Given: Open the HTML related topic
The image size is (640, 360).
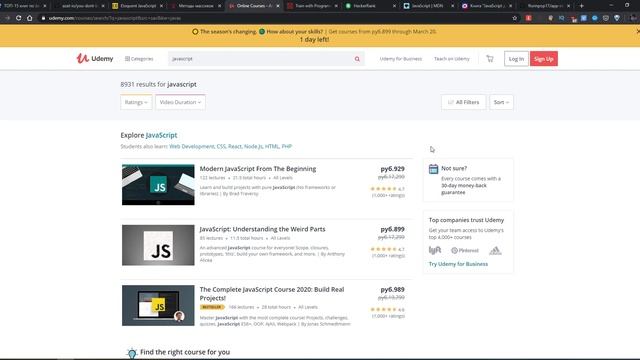Looking at the screenshot, I should click(272, 146).
